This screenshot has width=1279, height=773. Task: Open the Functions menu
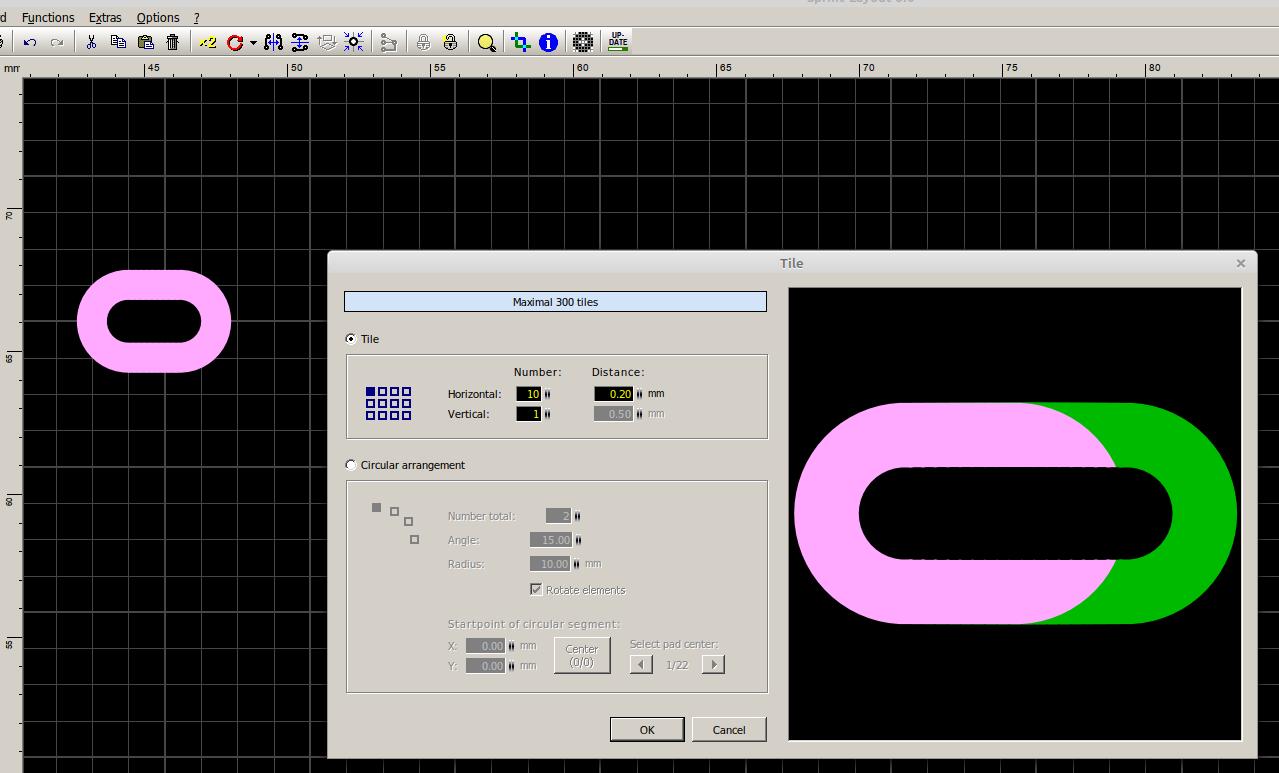(x=48, y=17)
